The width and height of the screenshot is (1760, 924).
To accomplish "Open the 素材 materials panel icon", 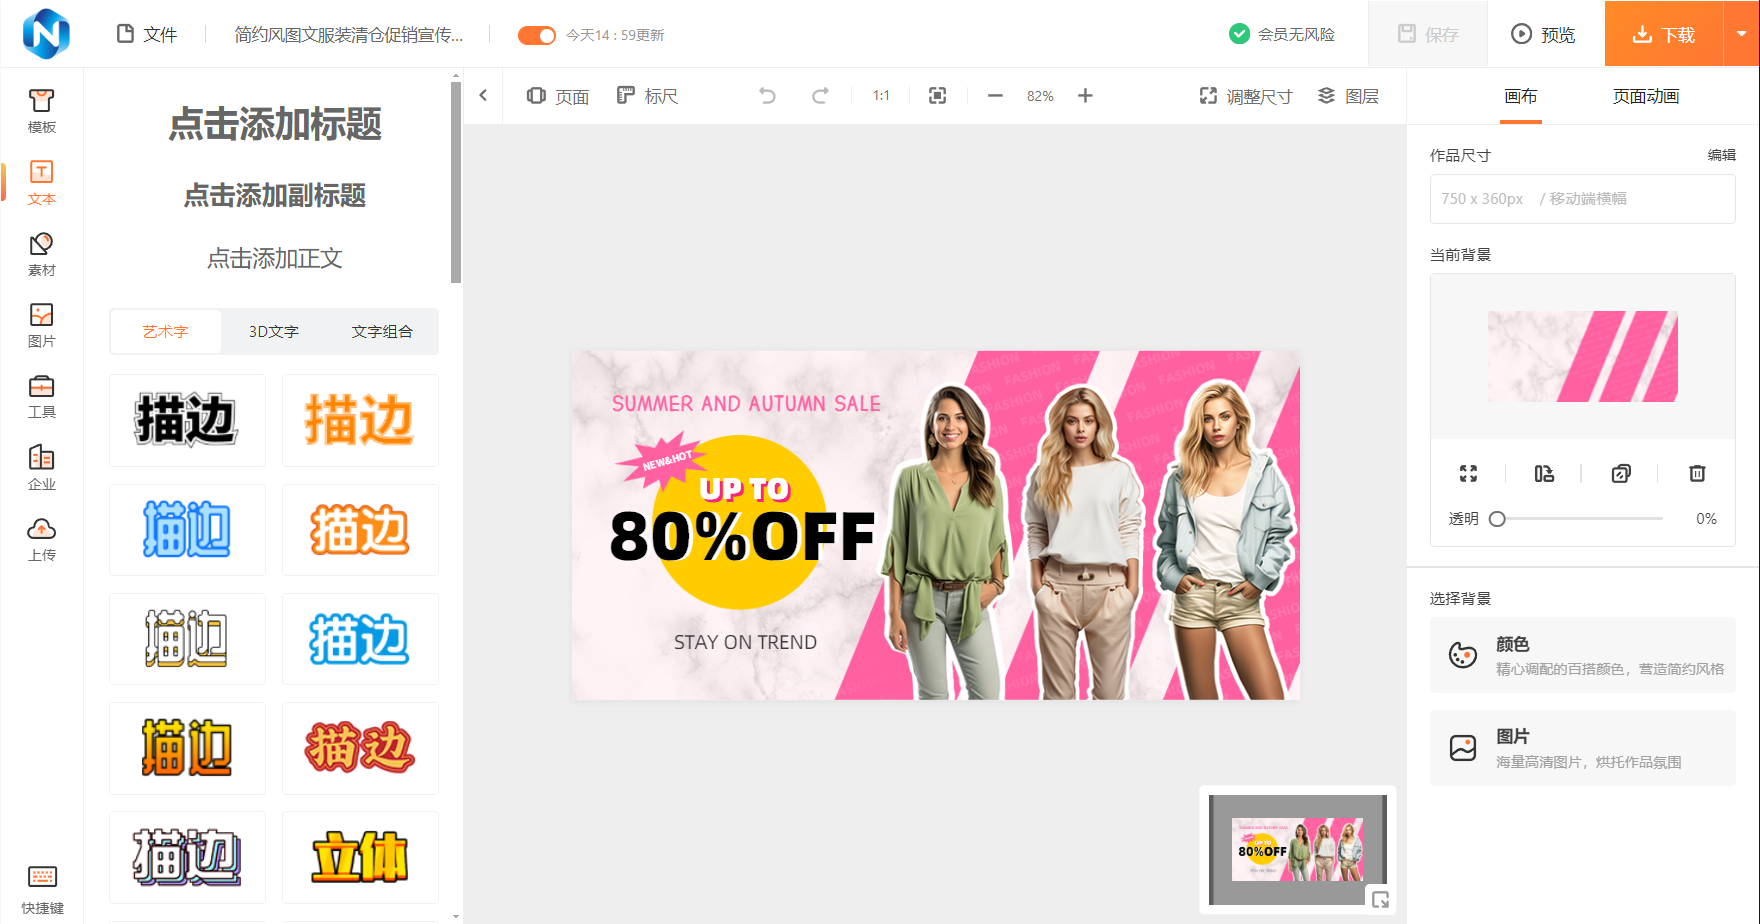I will click(41, 254).
